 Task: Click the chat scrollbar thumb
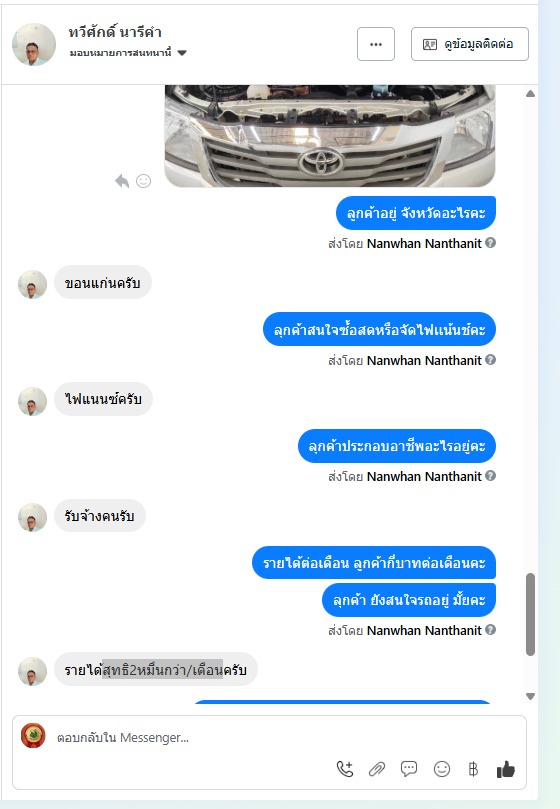pyautogui.click(x=530, y=614)
